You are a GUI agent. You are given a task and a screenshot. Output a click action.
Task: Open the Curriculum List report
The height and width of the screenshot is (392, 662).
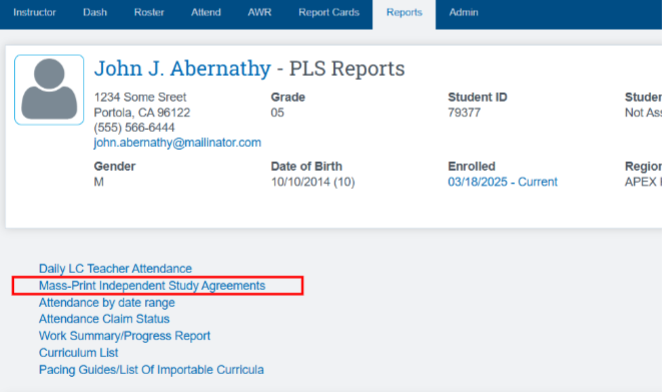coord(79,353)
